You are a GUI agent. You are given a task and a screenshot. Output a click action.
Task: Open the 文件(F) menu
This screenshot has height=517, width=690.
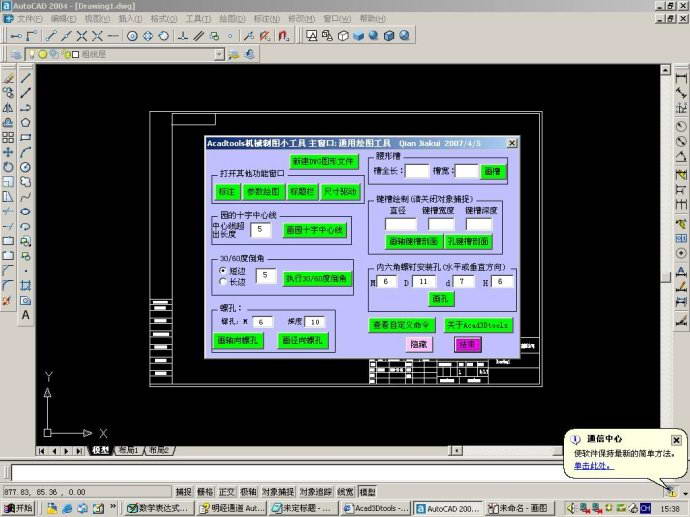click(x=29, y=18)
